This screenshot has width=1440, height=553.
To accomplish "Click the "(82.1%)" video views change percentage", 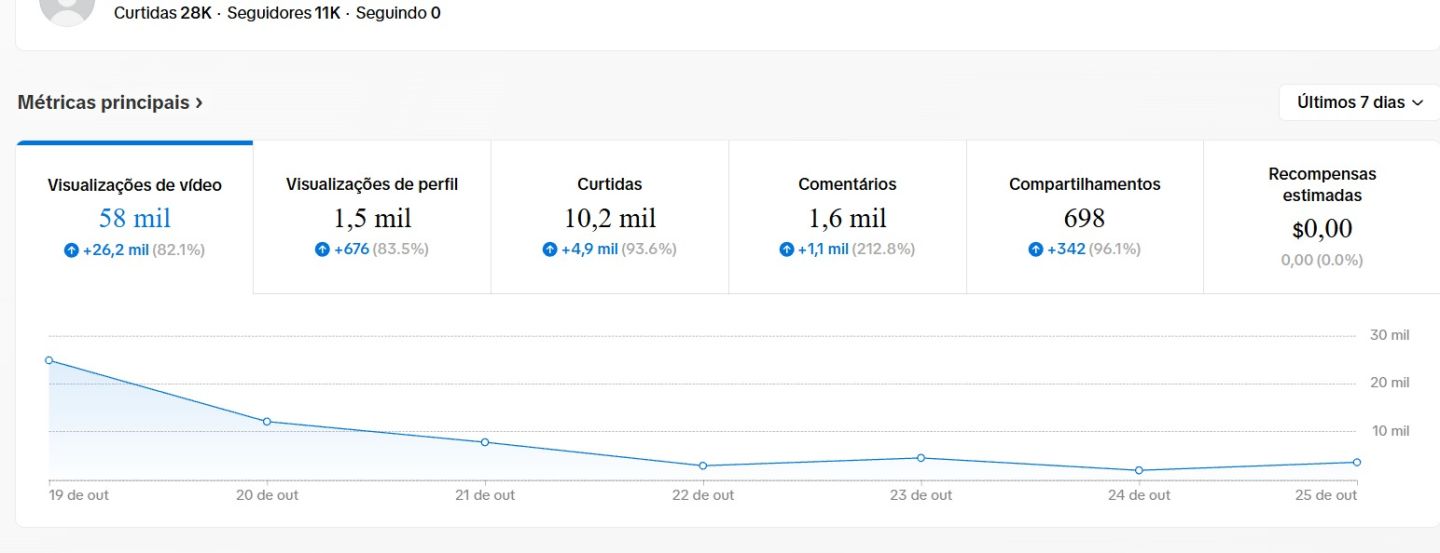I will 178,250.
